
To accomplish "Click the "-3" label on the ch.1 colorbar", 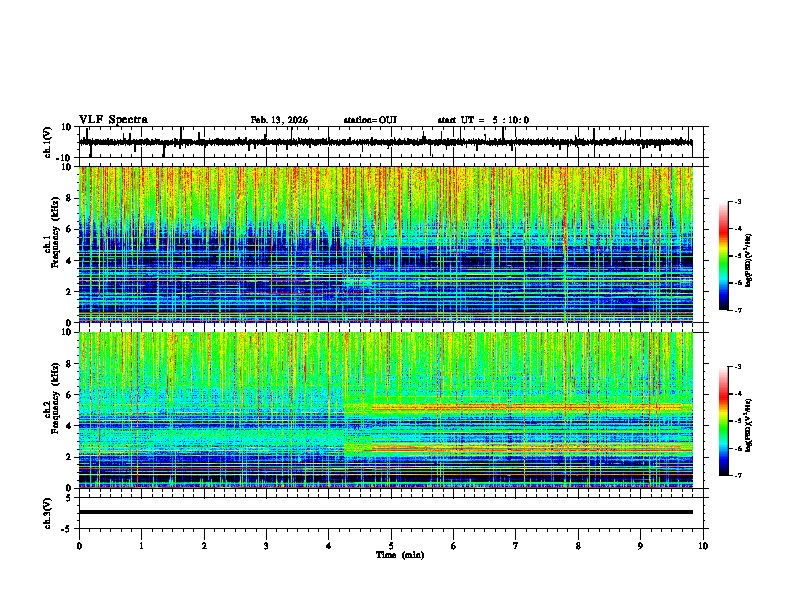I will [738, 201].
